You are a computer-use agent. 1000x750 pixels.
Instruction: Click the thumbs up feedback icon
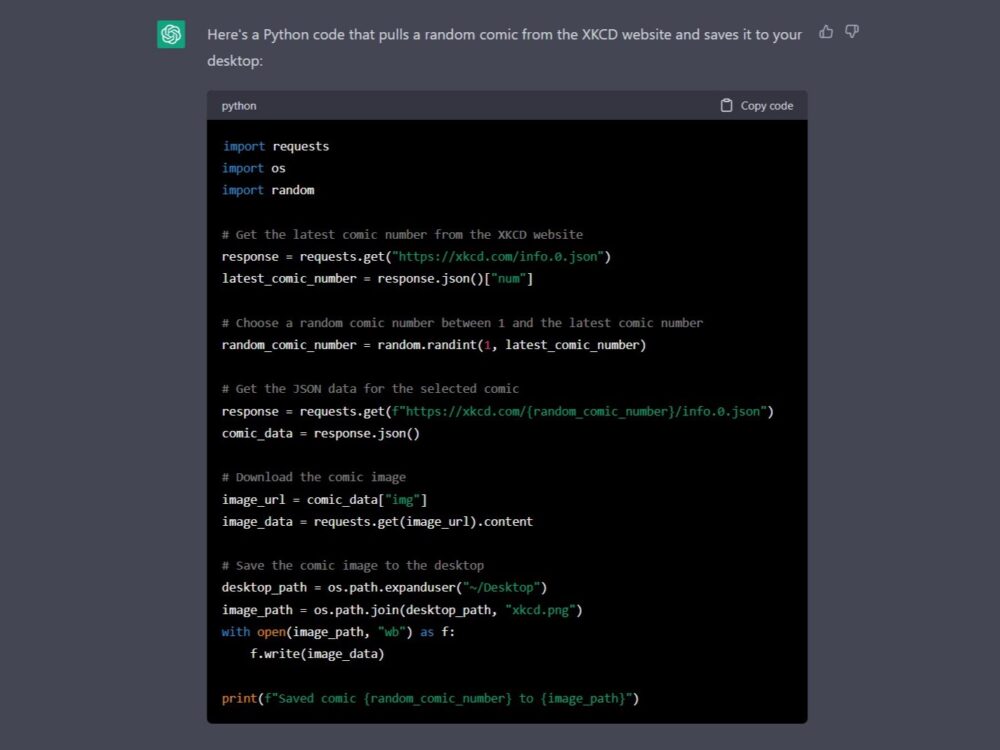[x=826, y=32]
